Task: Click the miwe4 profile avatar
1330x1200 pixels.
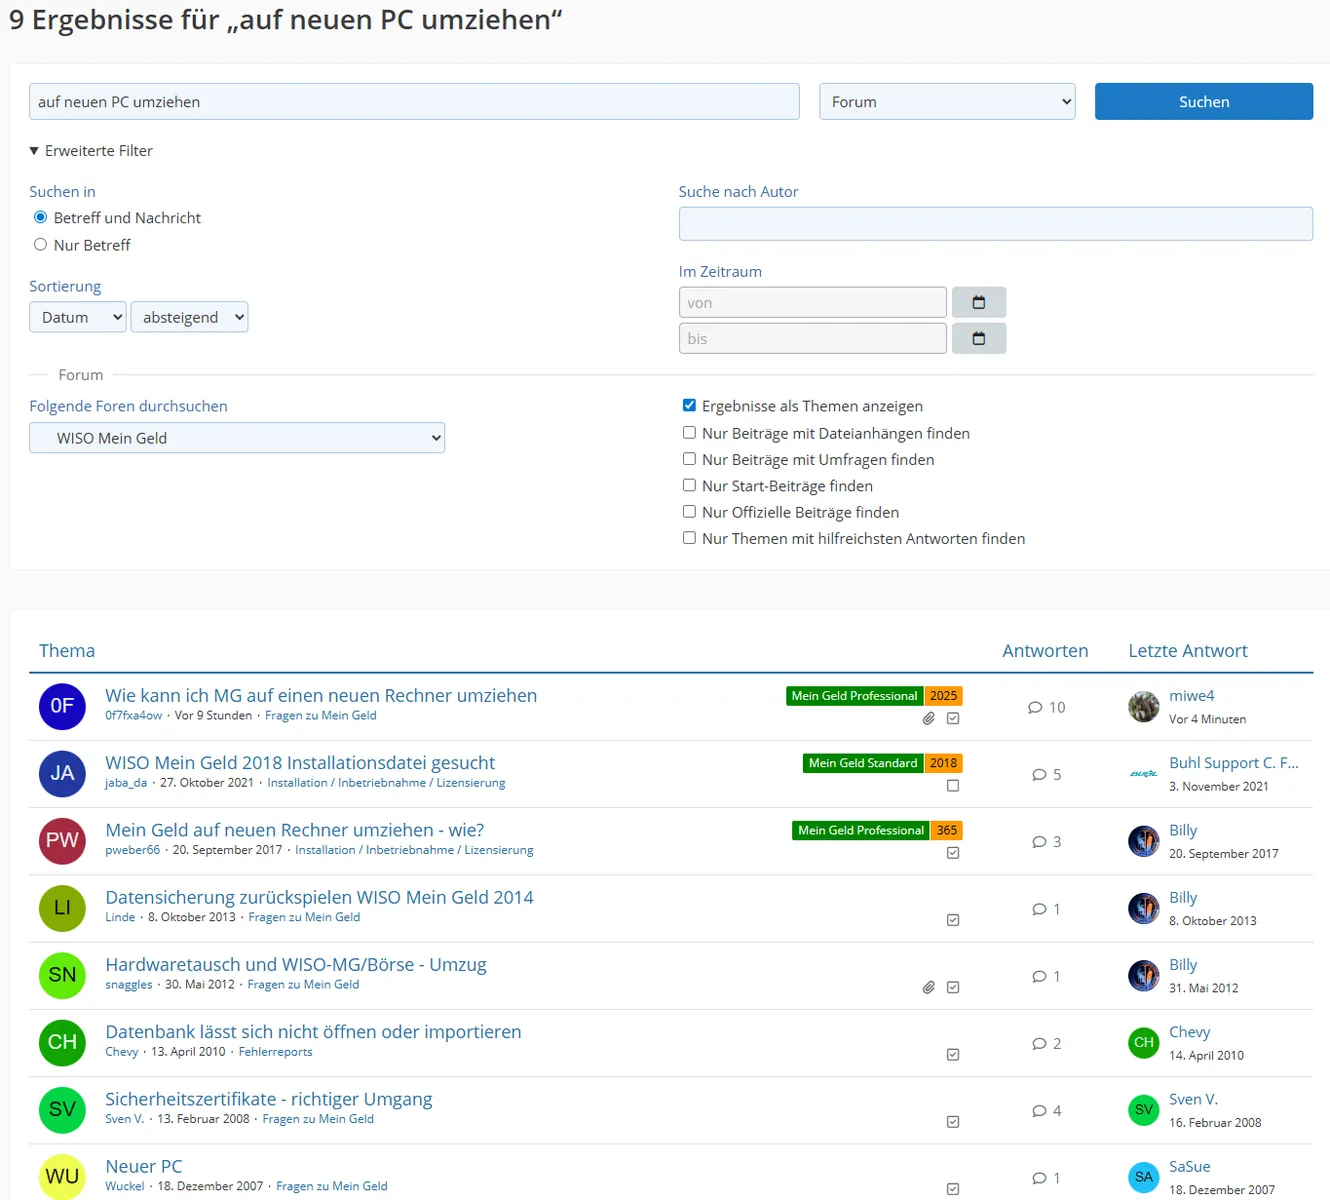Action: (1143, 706)
